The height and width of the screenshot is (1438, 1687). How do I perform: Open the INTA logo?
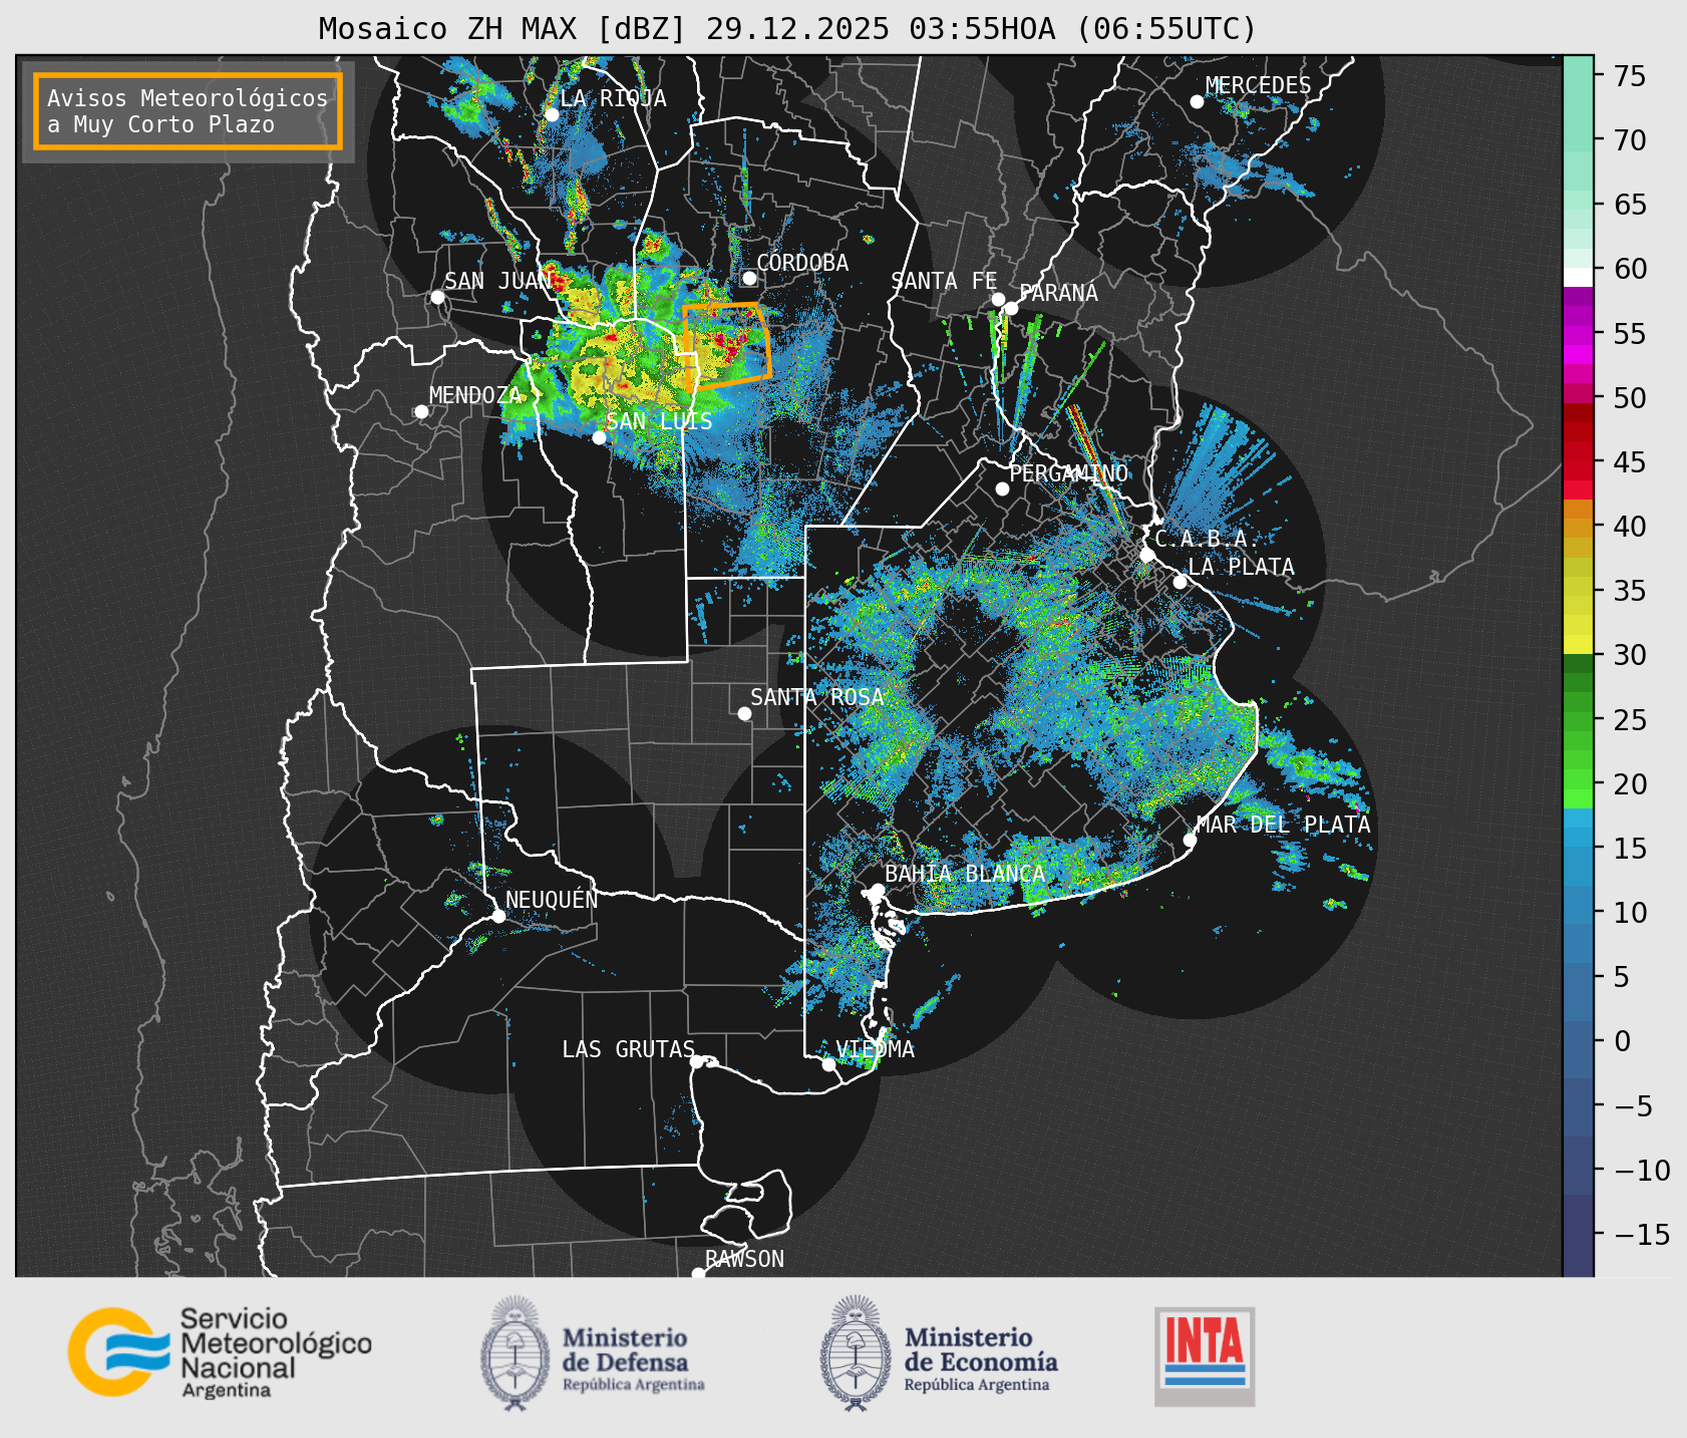(x=1204, y=1356)
